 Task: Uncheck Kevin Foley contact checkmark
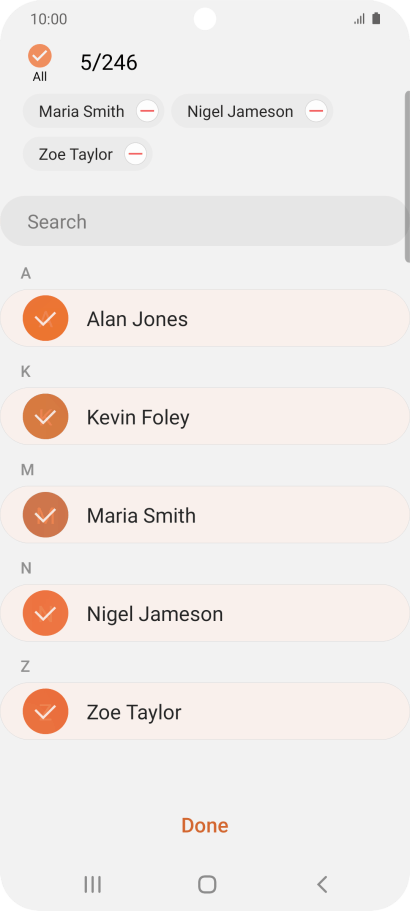pyautogui.click(x=45, y=417)
